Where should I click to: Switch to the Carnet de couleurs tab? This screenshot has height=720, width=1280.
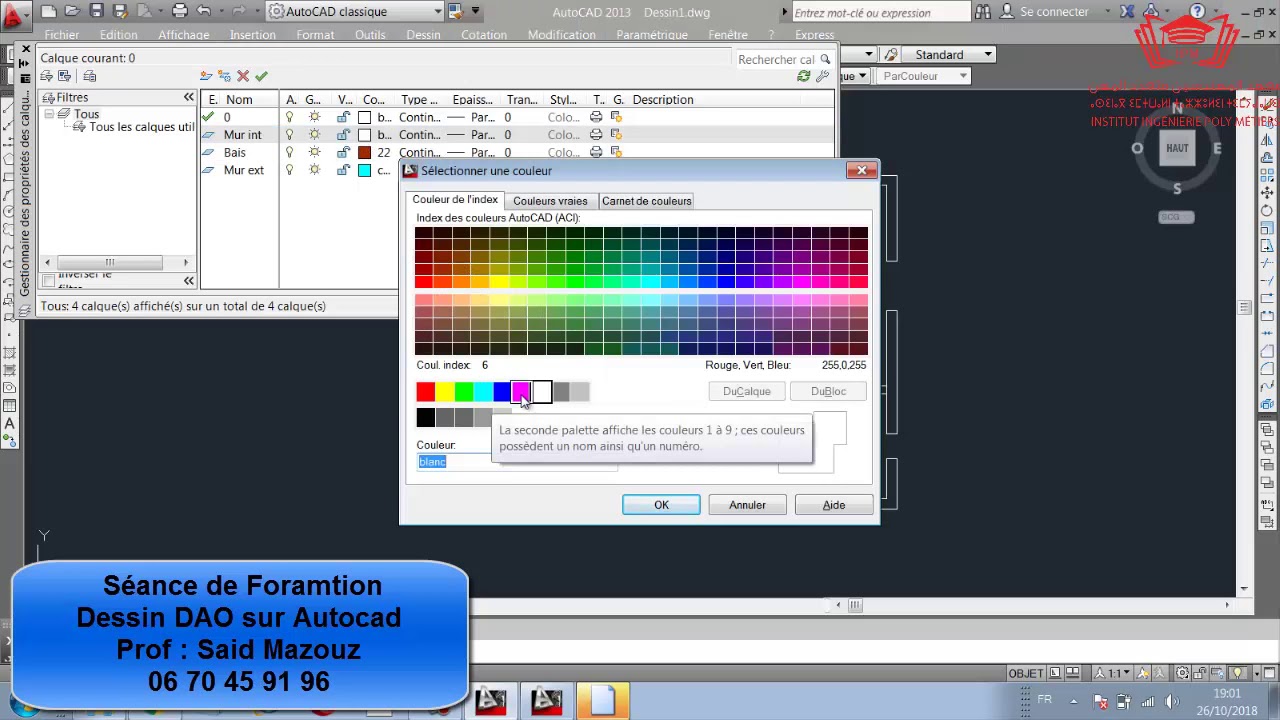click(646, 201)
